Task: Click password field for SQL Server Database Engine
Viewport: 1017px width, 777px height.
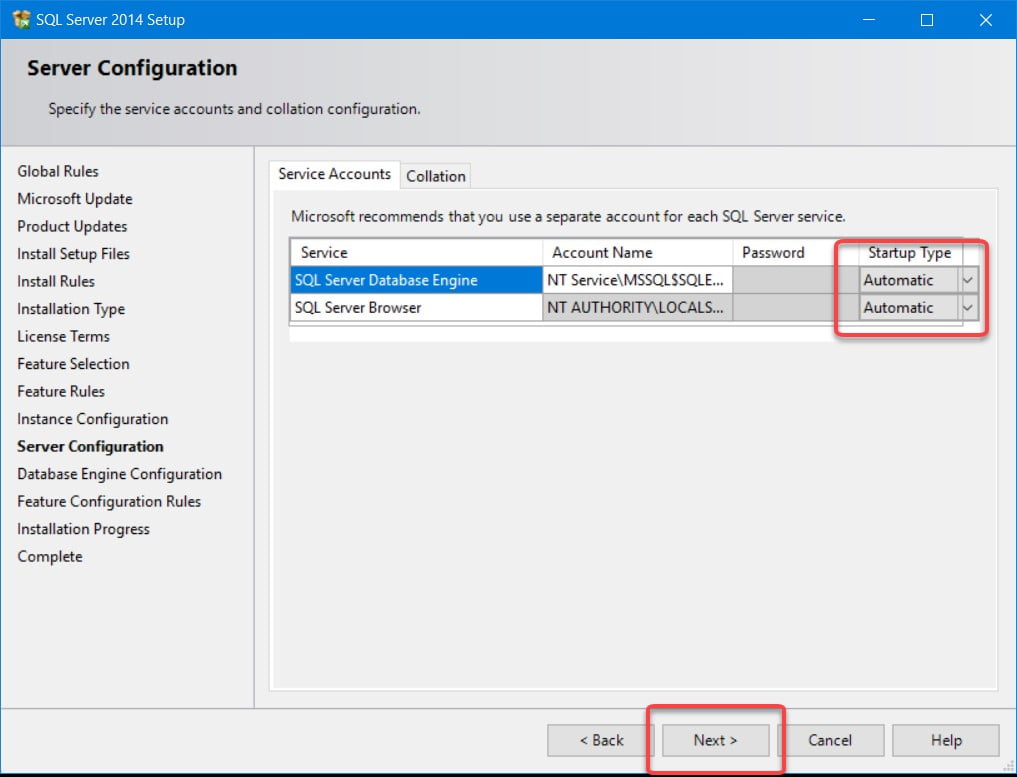Action: pyautogui.click(x=796, y=280)
